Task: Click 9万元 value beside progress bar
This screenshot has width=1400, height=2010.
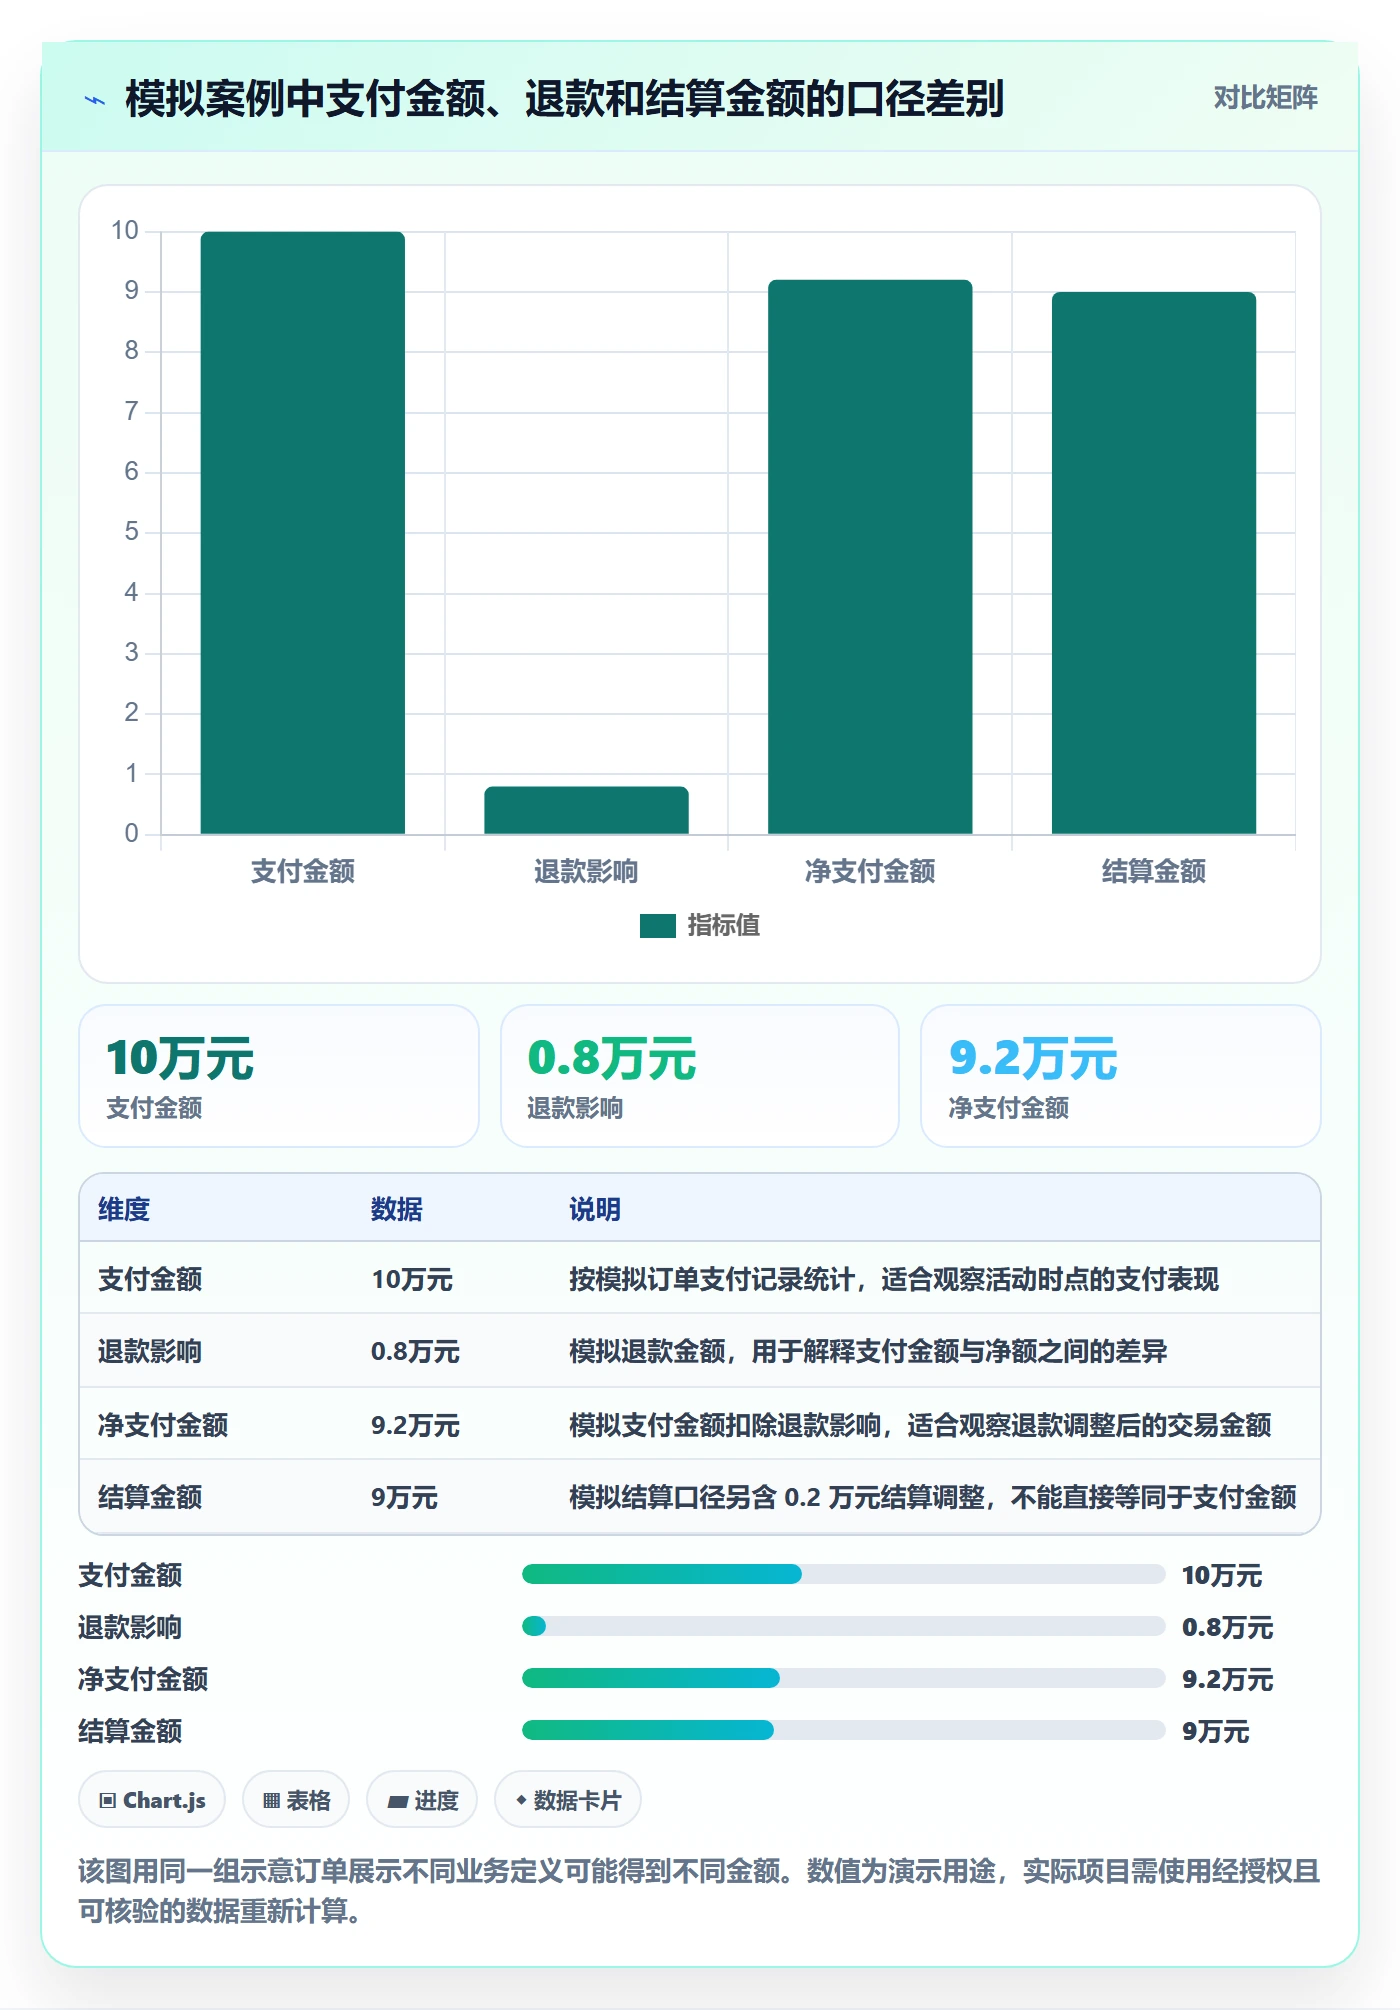Action: pos(1216,1731)
